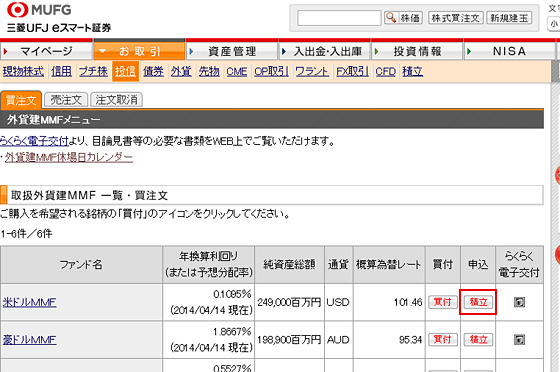Go to the プチ株 sub-menu

pyautogui.click(x=93, y=71)
